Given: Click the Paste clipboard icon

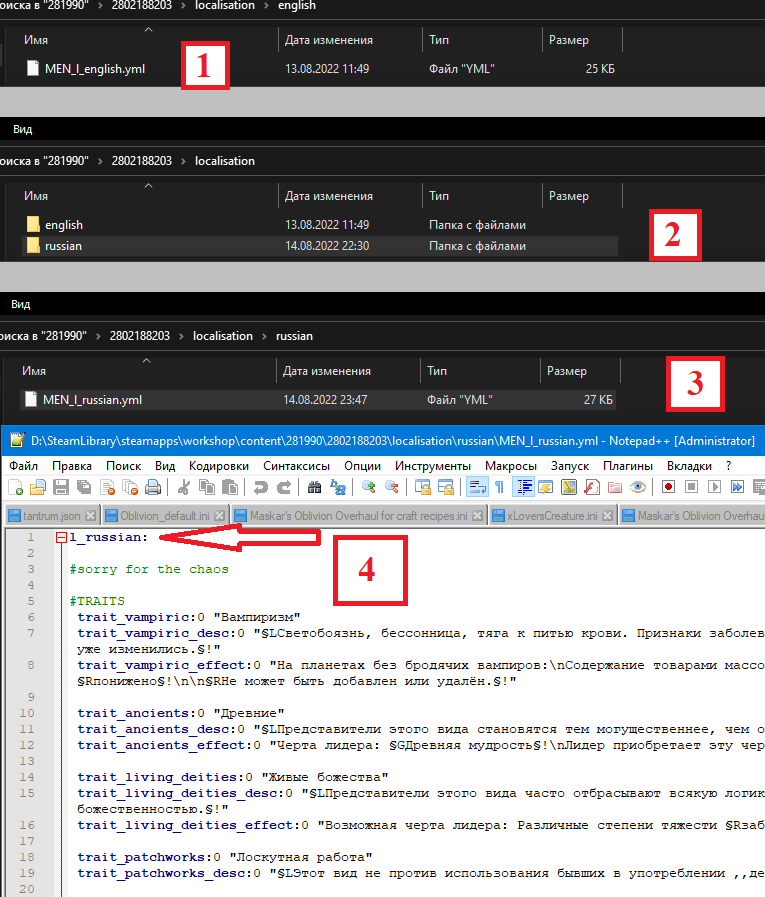Looking at the screenshot, I should tap(229, 487).
